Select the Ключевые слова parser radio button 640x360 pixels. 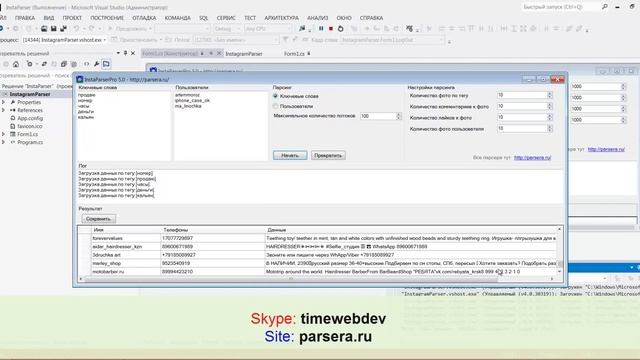pos(276,96)
